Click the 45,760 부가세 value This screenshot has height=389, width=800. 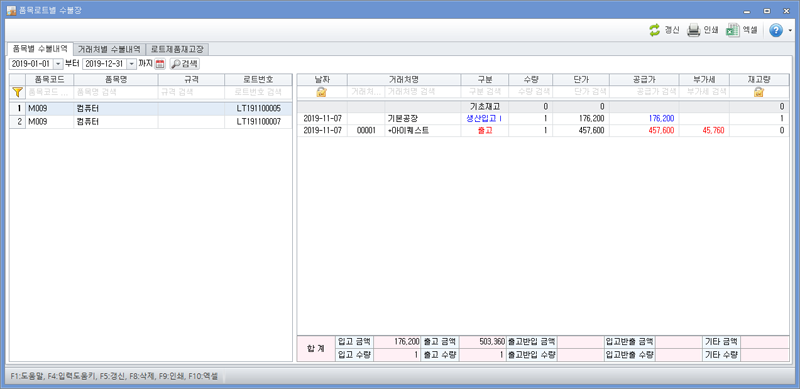pyautogui.click(x=714, y=131)
